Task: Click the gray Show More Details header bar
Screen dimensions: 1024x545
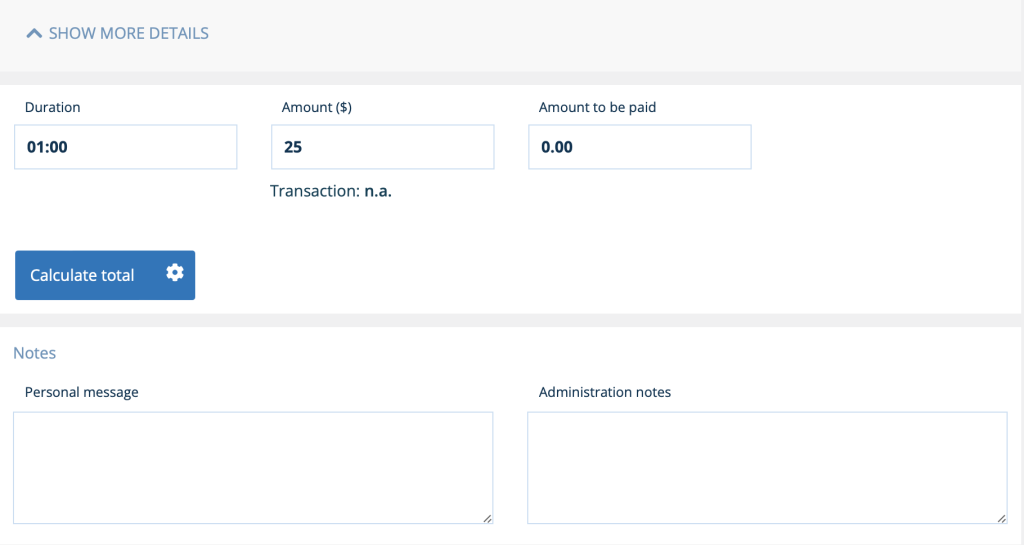Action: (x=600, y=34)
